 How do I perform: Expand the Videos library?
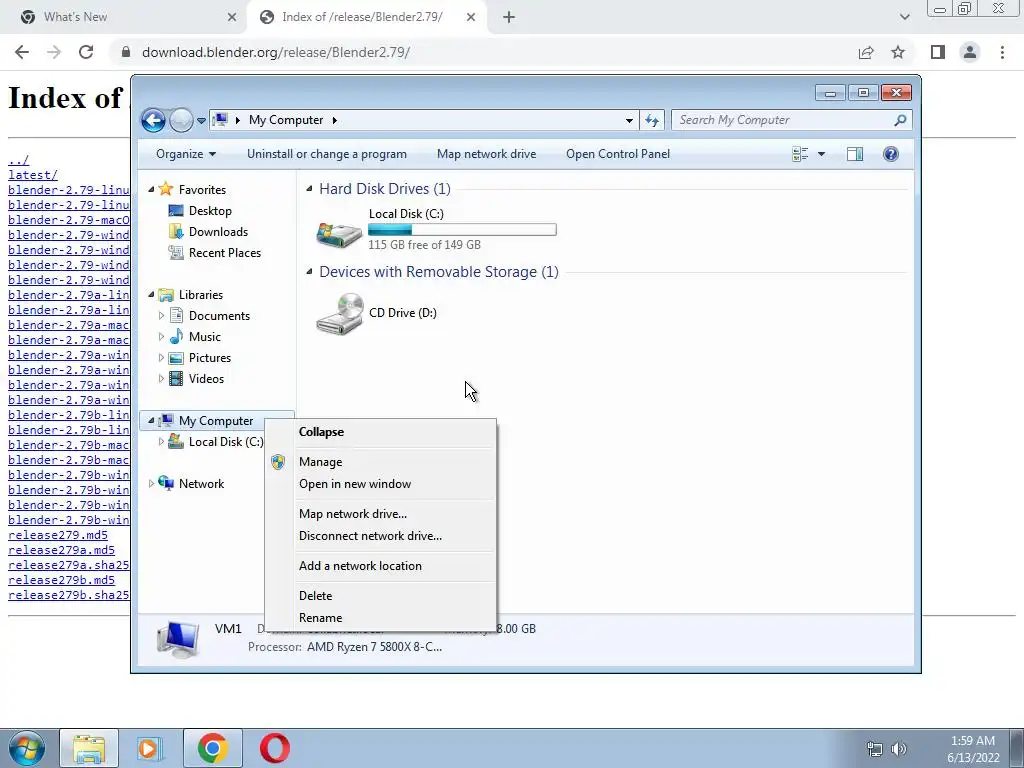point(161,379)
